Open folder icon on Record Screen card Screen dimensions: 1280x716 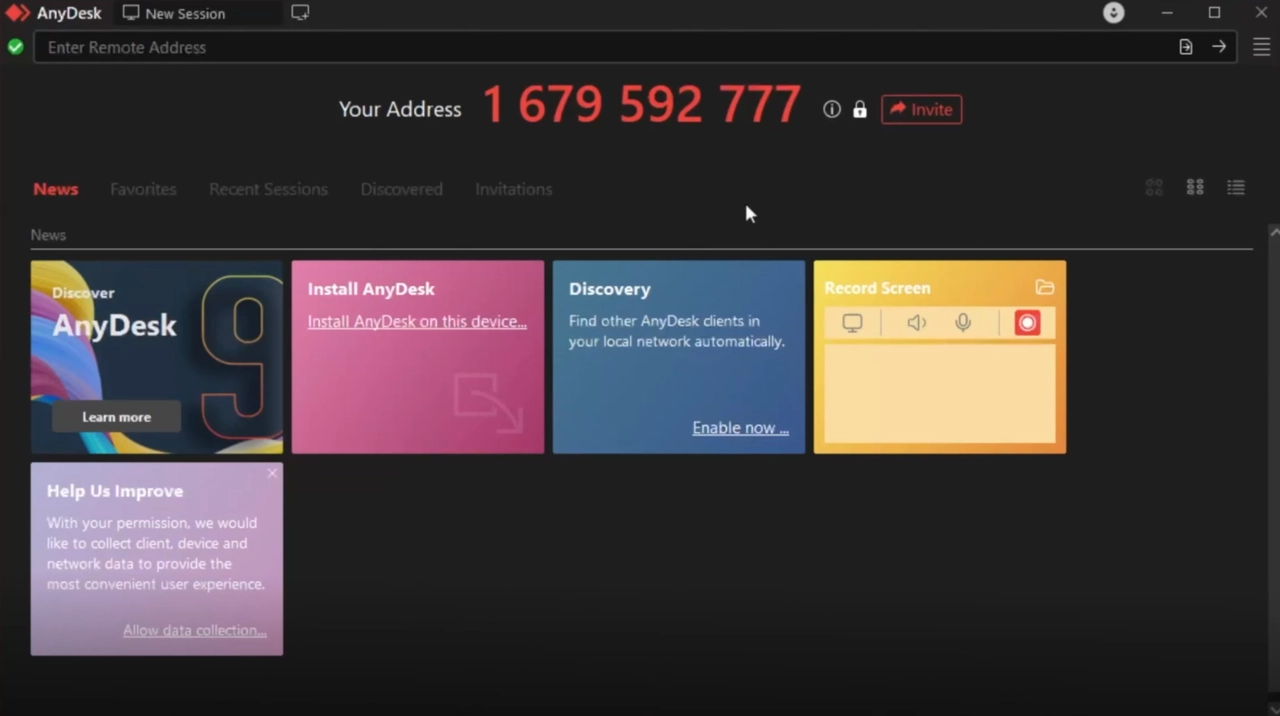[1044, 288]
